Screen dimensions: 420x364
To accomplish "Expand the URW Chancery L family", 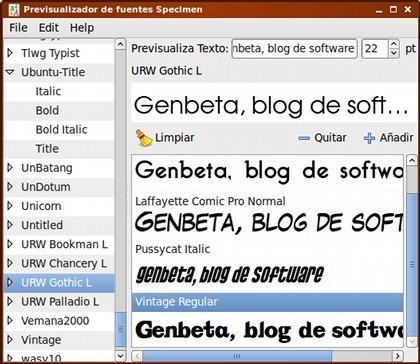I will tap(10, 263).
